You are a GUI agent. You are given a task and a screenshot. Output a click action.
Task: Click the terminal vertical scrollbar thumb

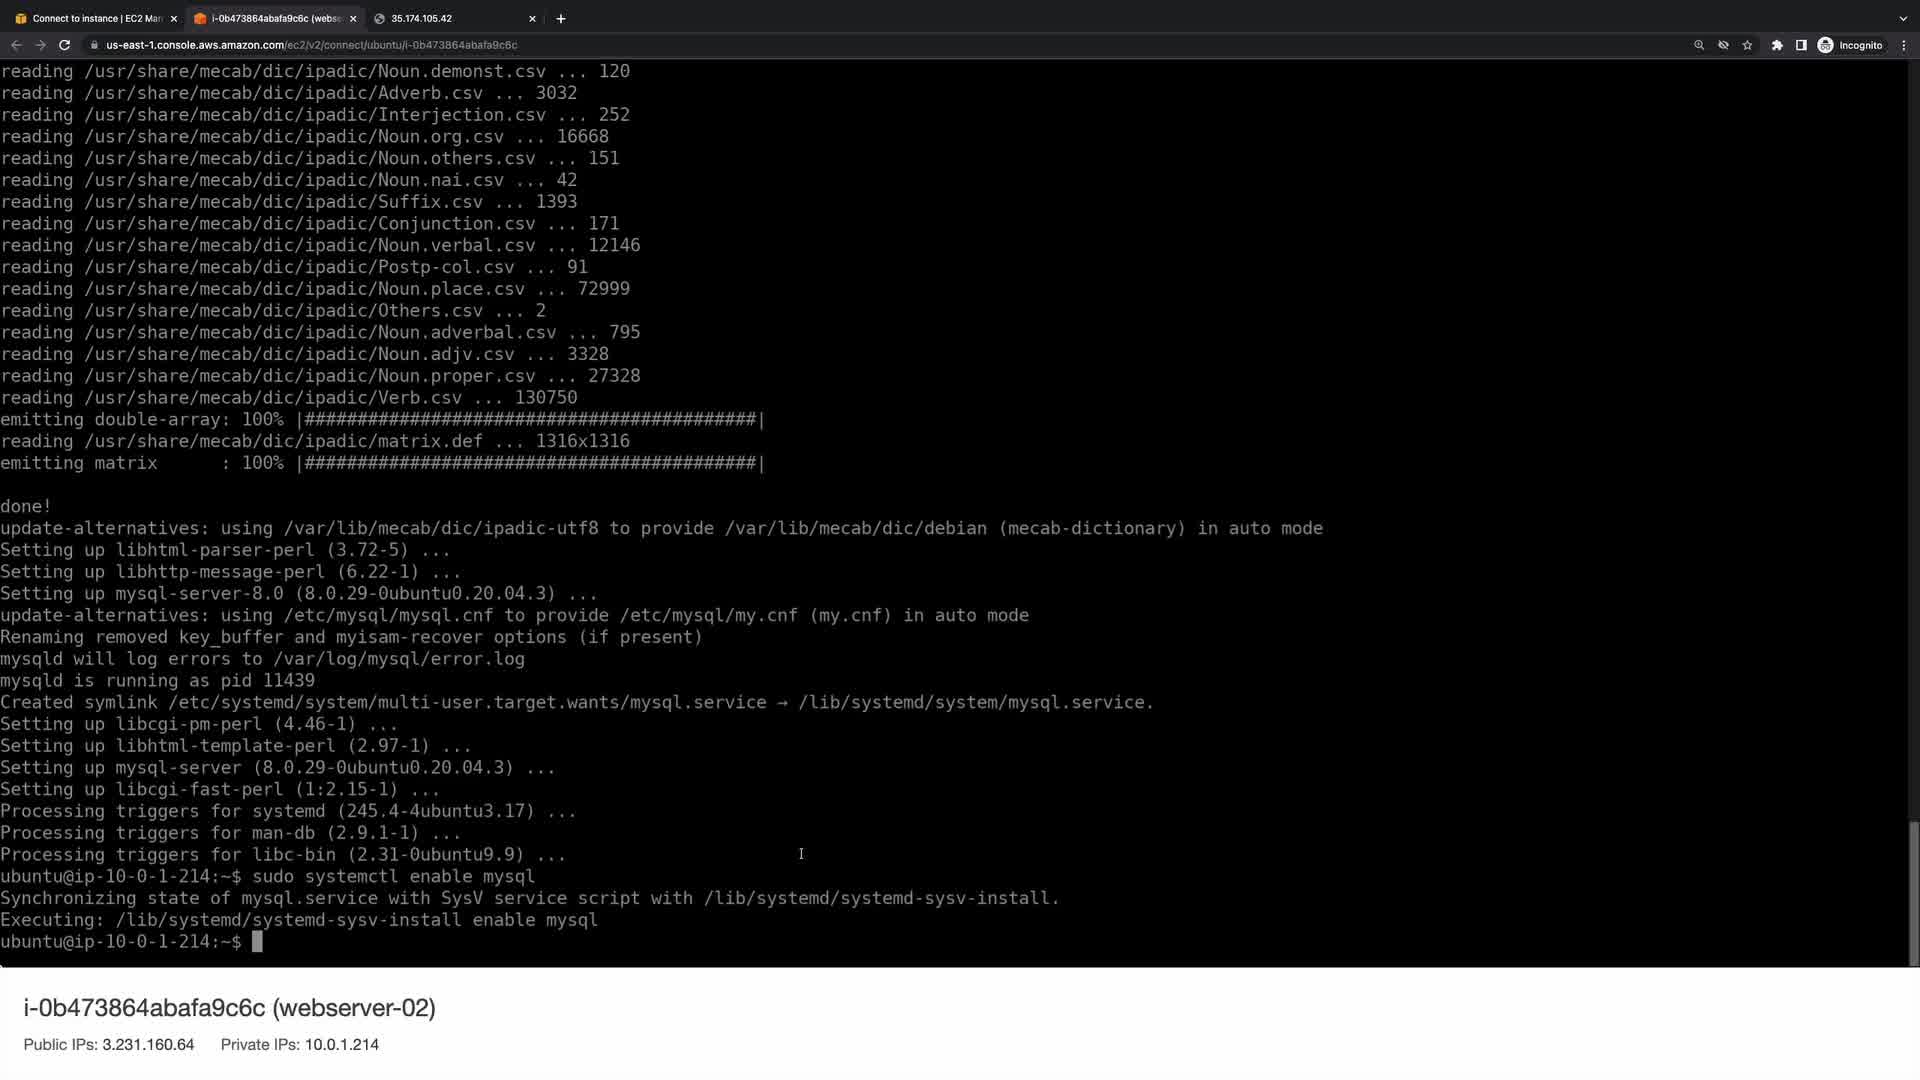point(1914,892)
